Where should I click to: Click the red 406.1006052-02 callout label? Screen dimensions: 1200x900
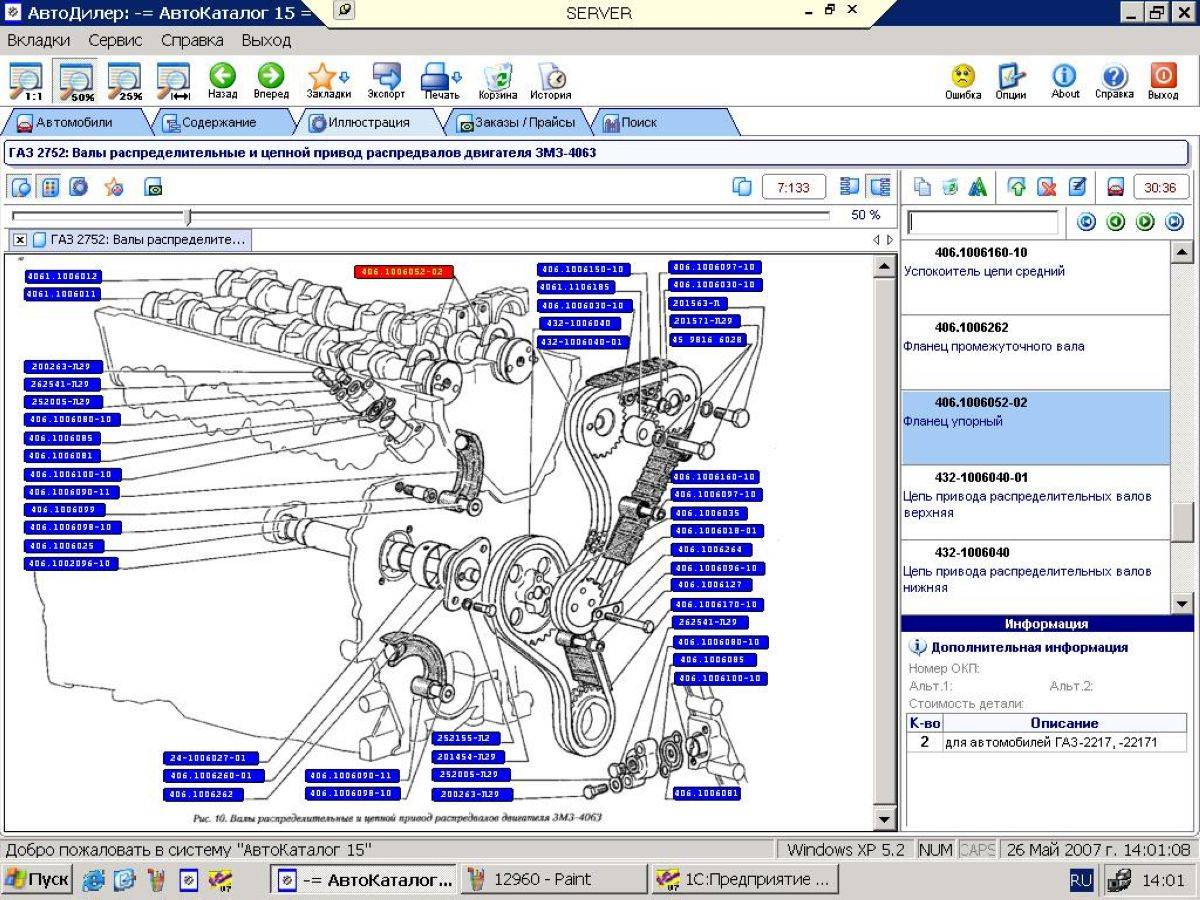[x=404, y=271]
